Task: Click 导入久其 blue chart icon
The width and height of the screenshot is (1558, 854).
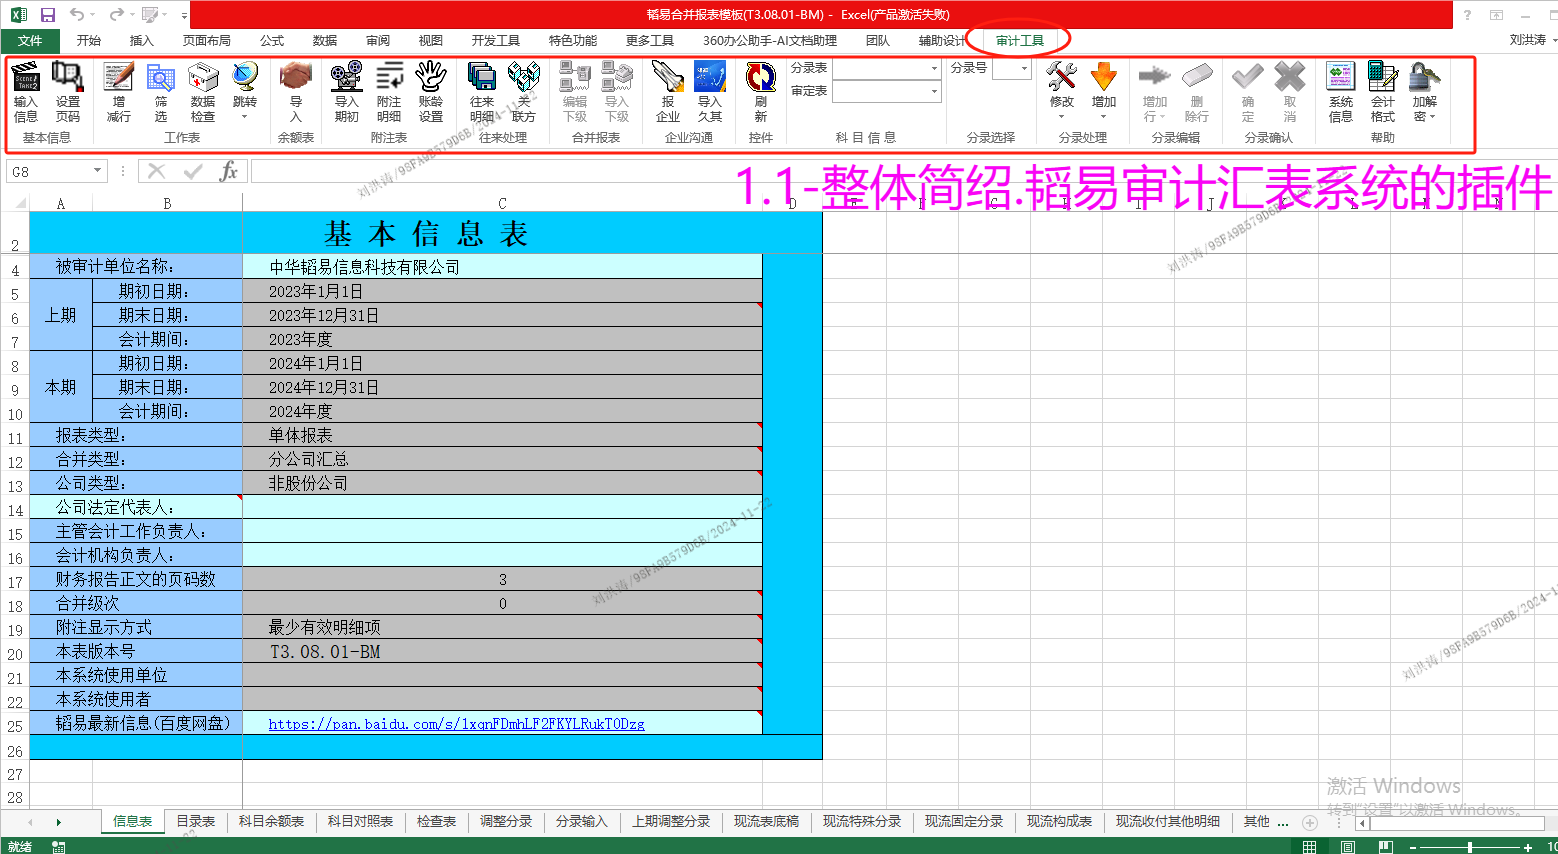Action: (710, 77)
